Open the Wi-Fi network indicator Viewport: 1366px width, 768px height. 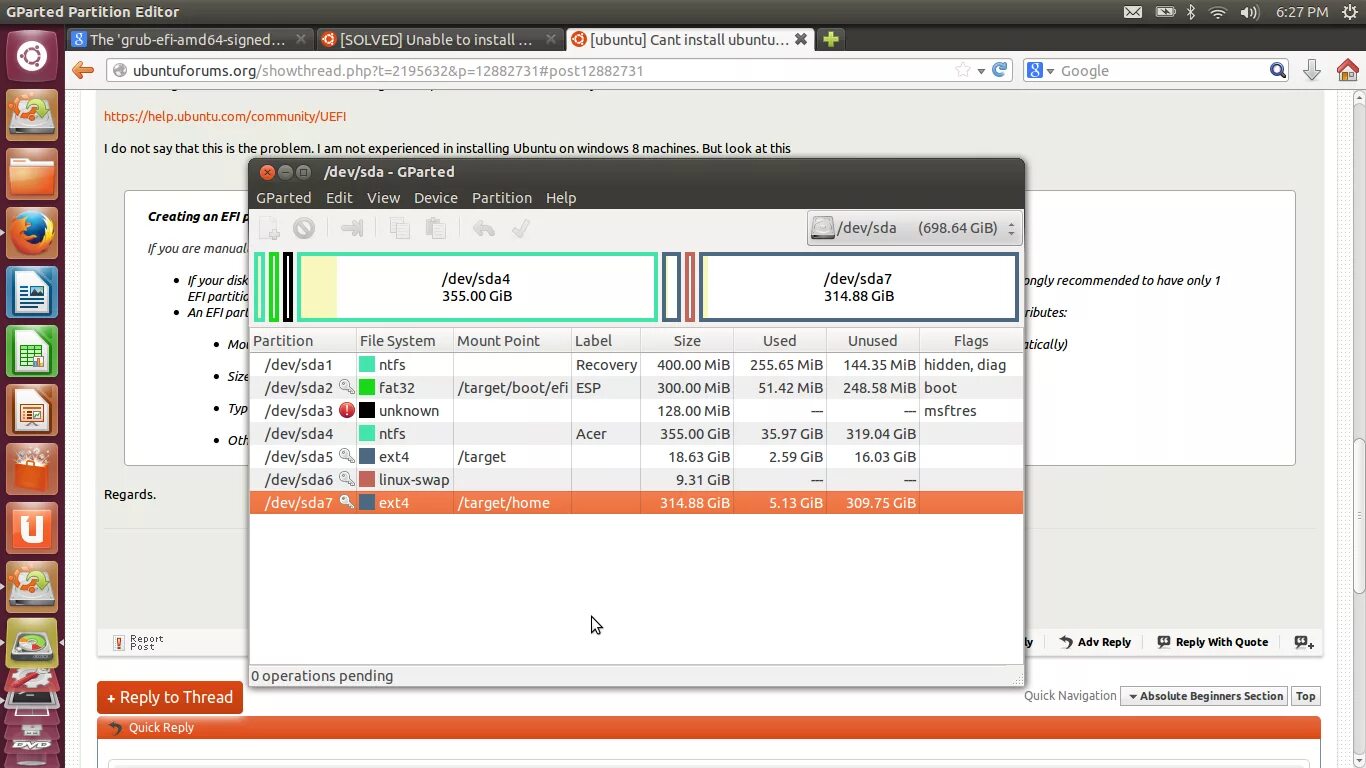tap(1217, 12)
